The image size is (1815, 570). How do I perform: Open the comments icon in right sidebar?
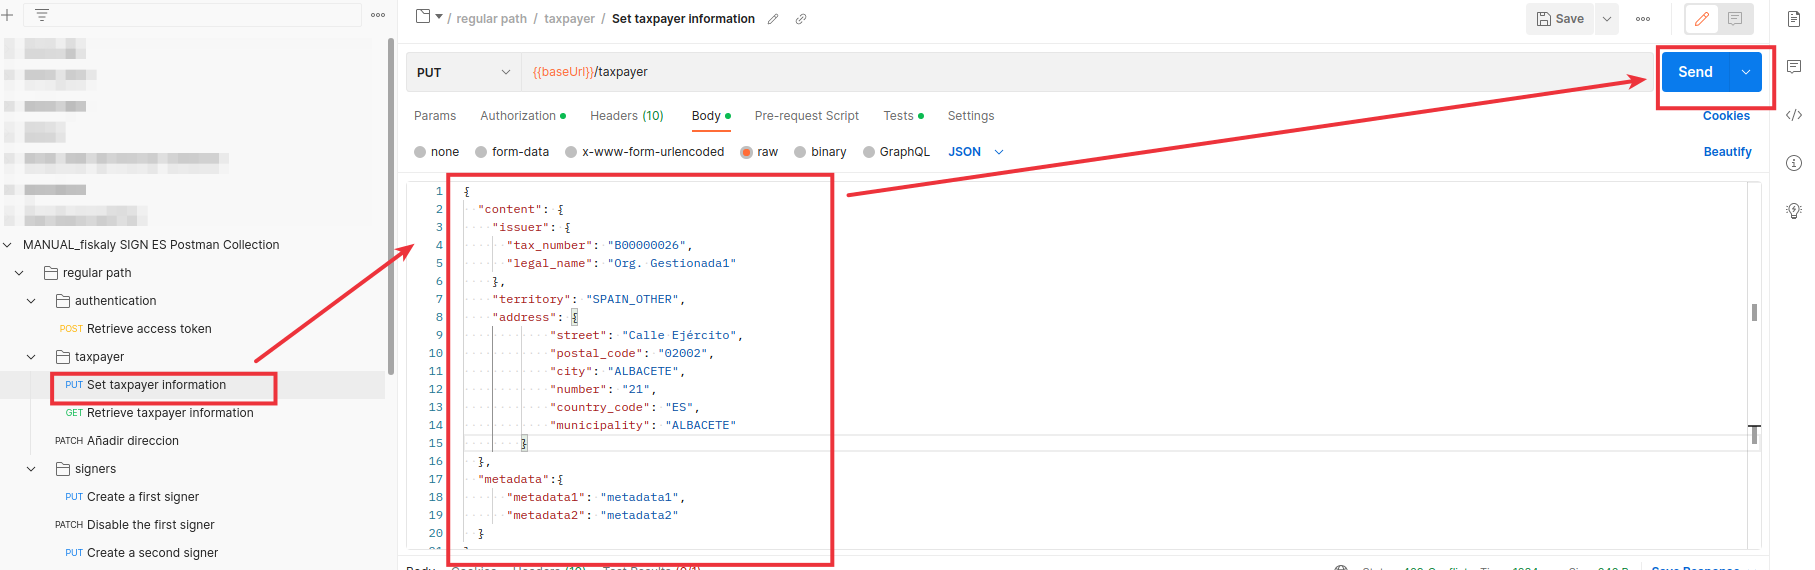(x=1793, y=67)
